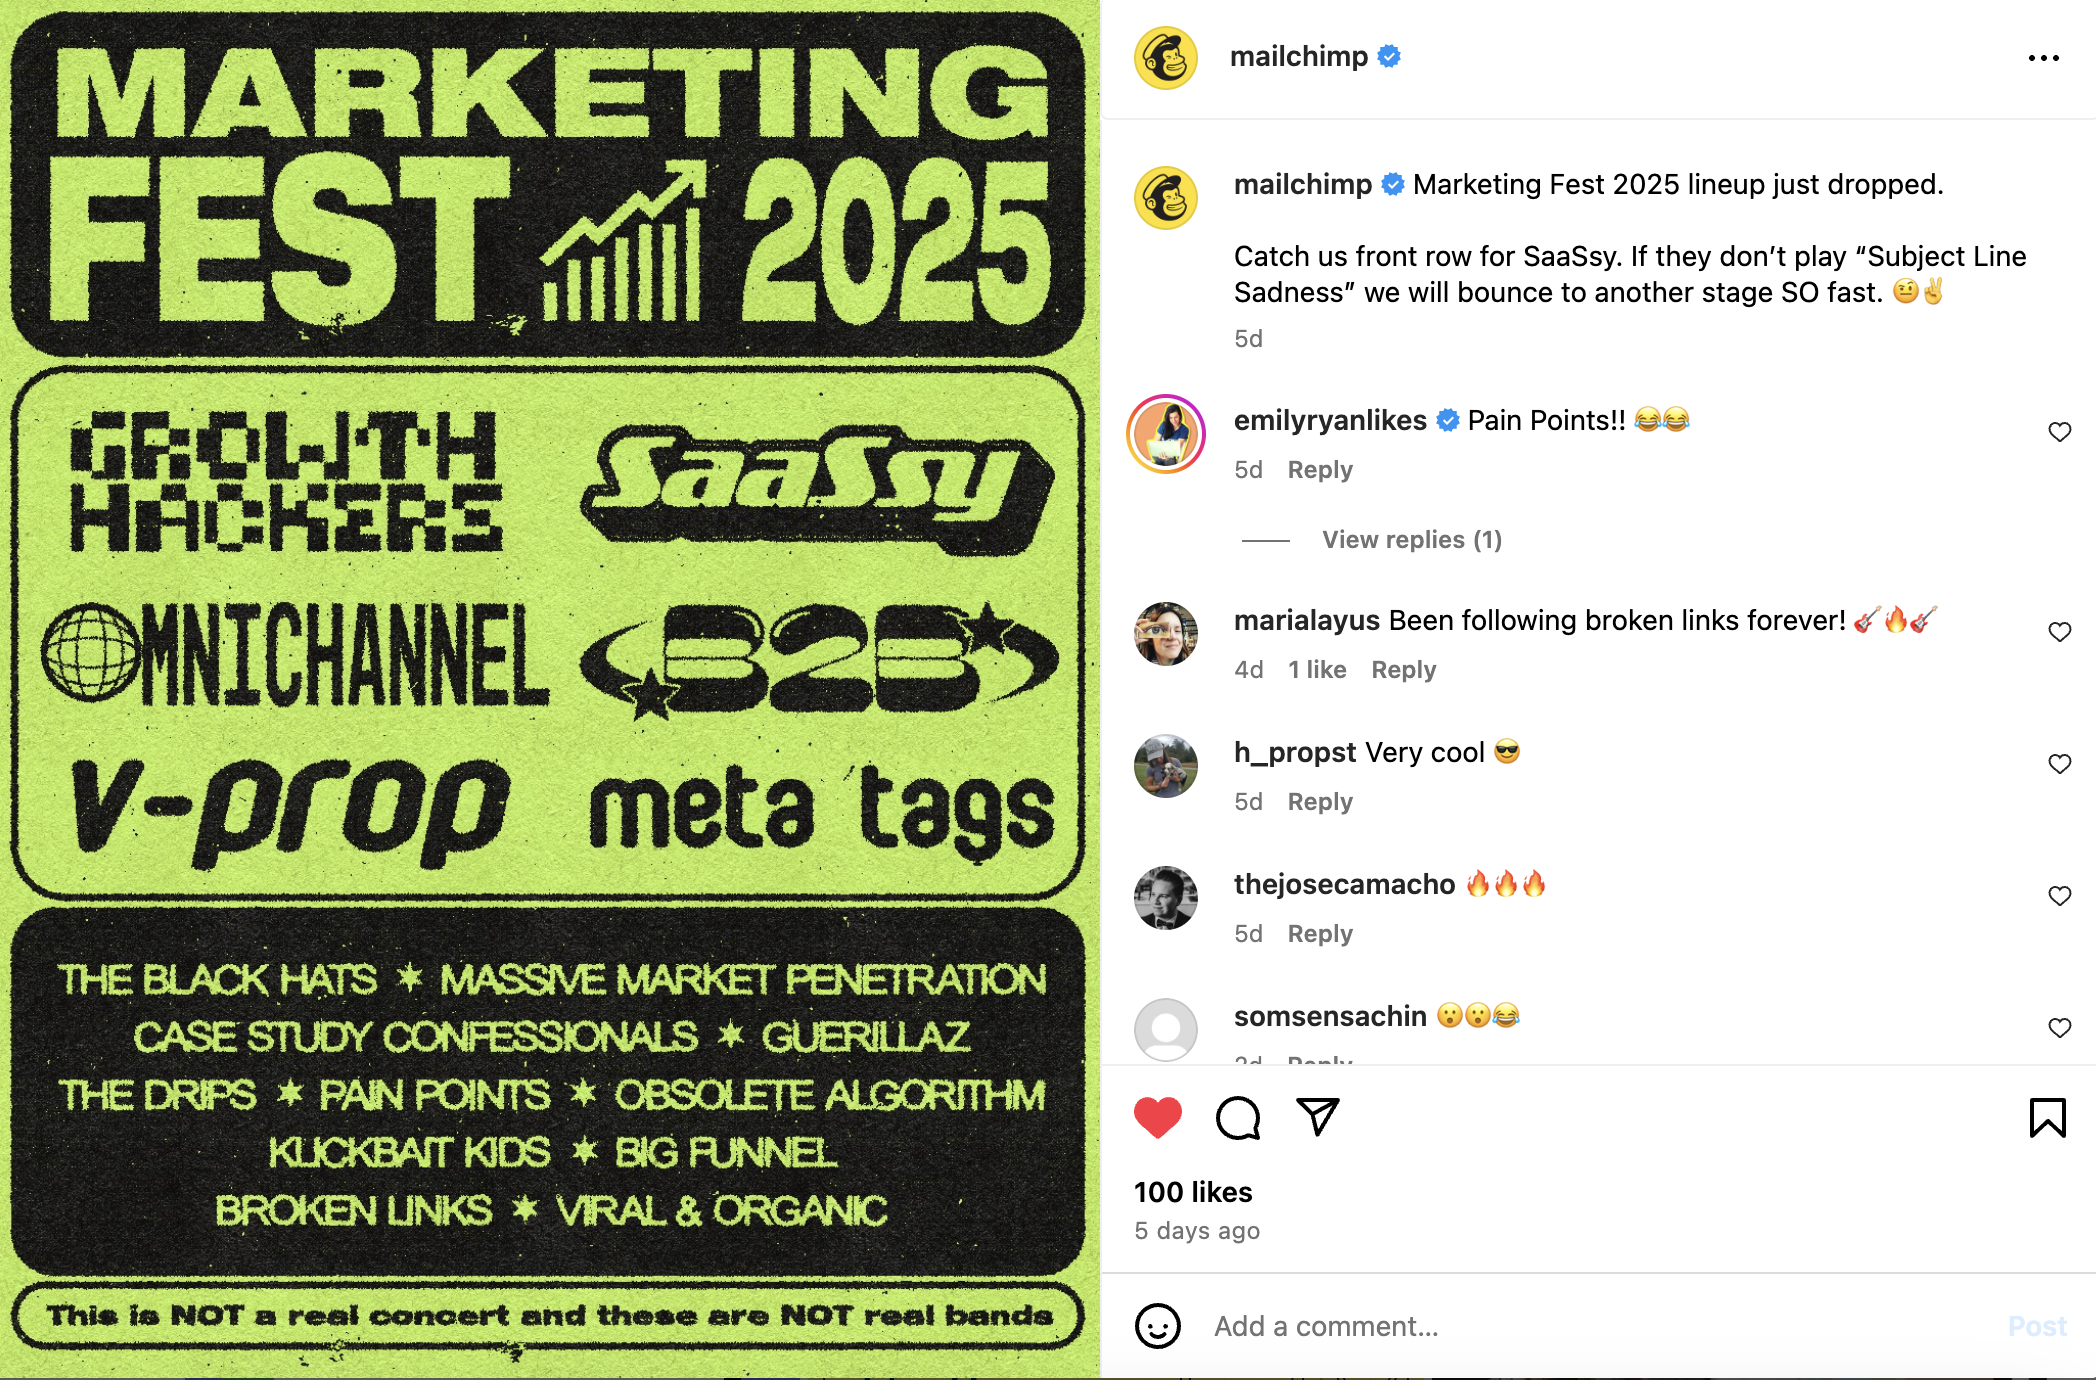
Task: Open emilyryanlikes' story ring avatar
Action: (1166, 434)
